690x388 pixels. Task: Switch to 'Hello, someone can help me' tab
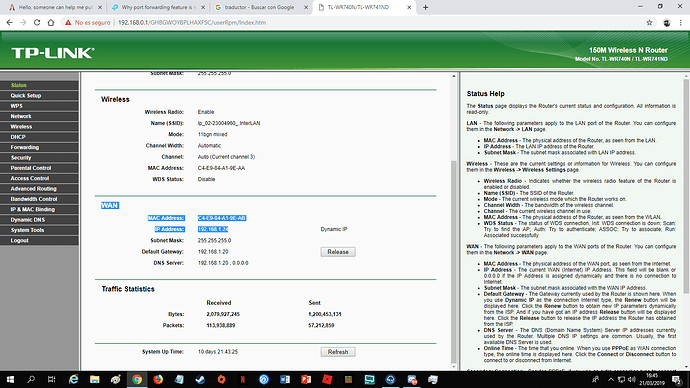[55, 7]
